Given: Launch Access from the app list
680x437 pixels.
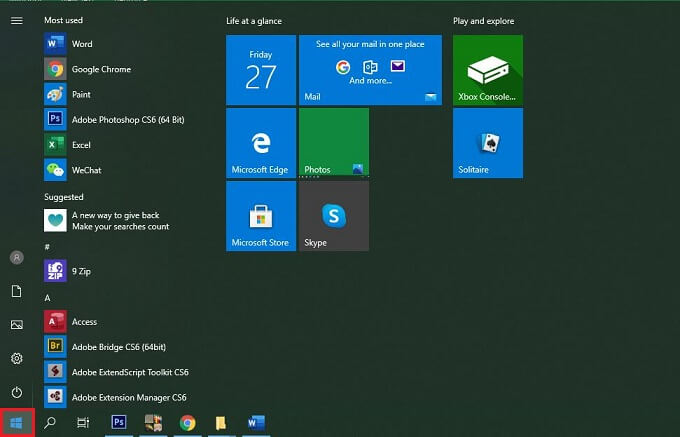Looking at the screenshot, I should [117, 322].
